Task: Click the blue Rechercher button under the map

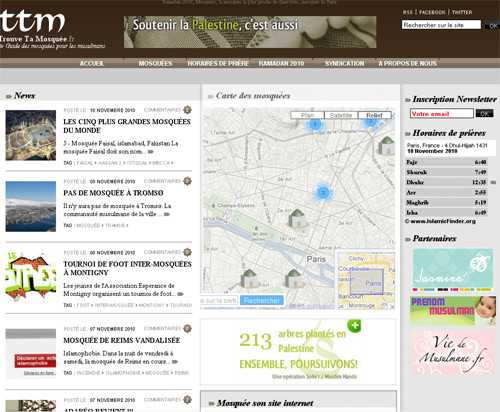Action: click(x=262, y=300)
